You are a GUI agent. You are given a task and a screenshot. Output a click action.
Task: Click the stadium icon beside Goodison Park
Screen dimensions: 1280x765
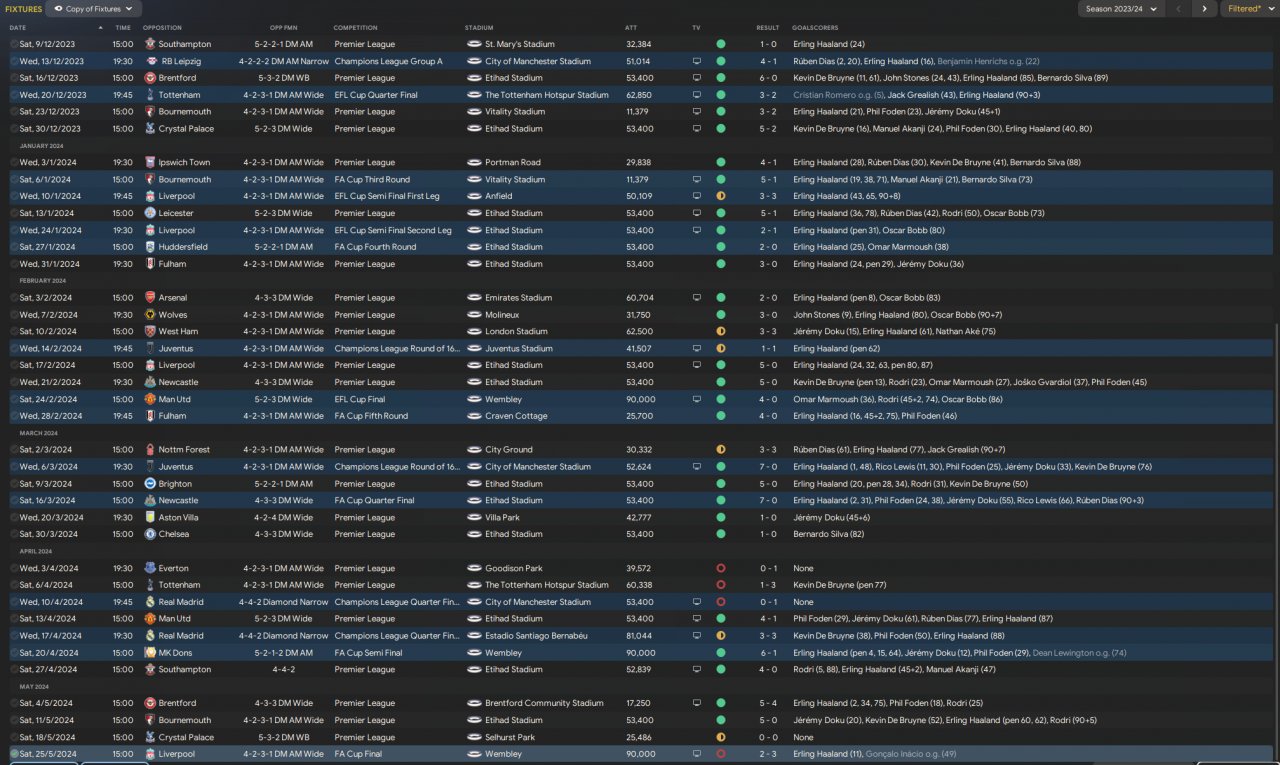pyautogui.click(x=474, y=568)
